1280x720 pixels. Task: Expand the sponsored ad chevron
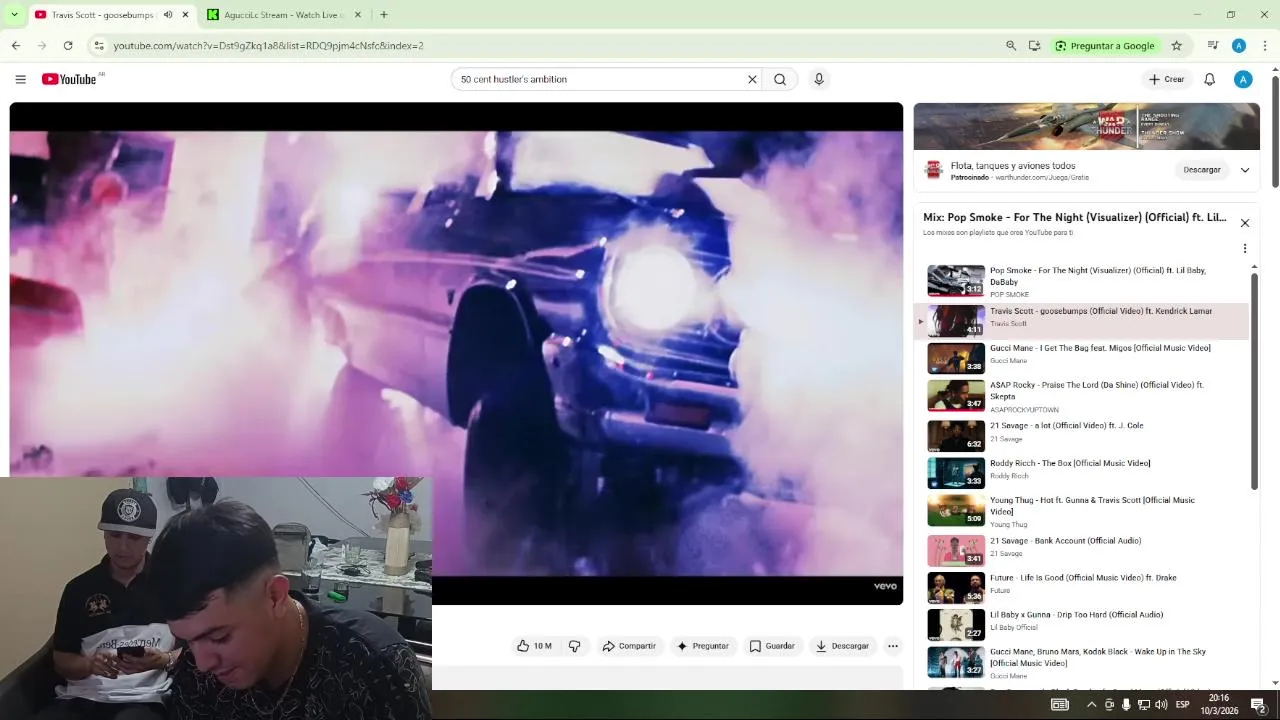(x=1245, y=170)
